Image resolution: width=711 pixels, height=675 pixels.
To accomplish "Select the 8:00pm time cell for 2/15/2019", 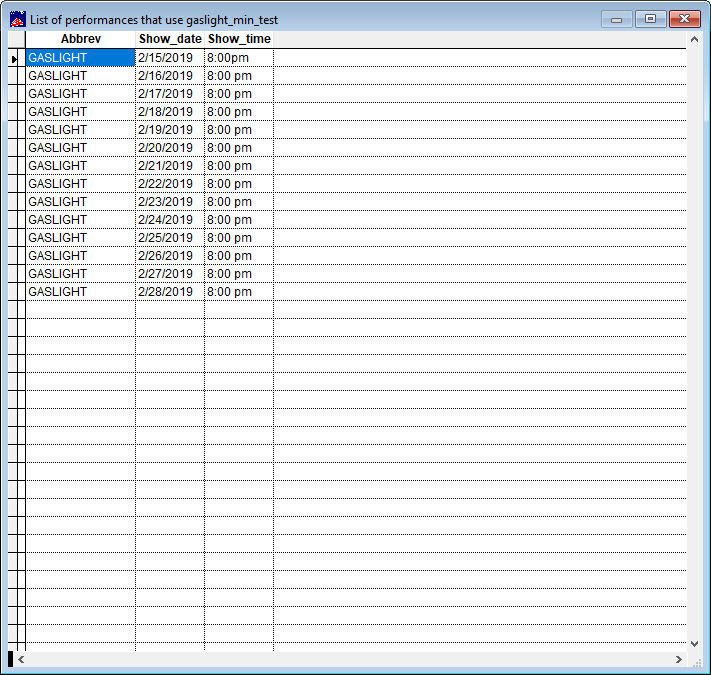I will [239, 58].
